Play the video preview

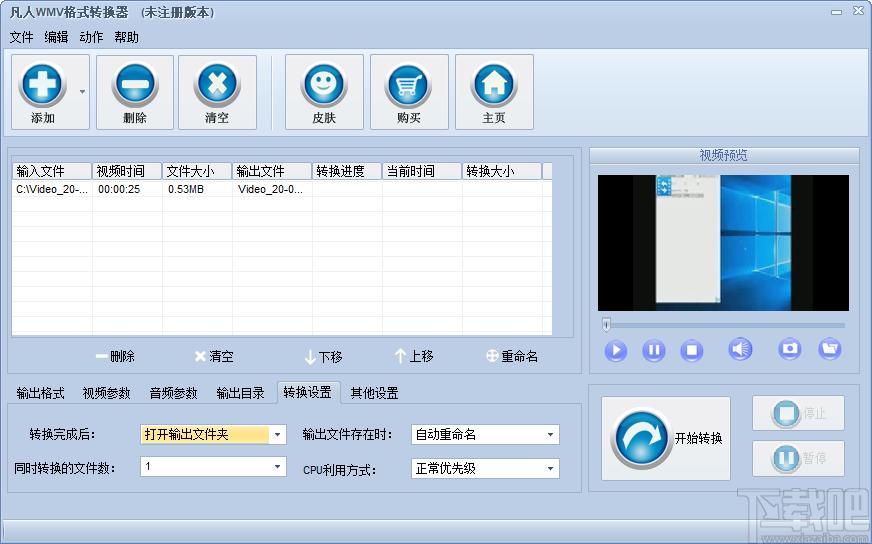[x=616, y=350]
